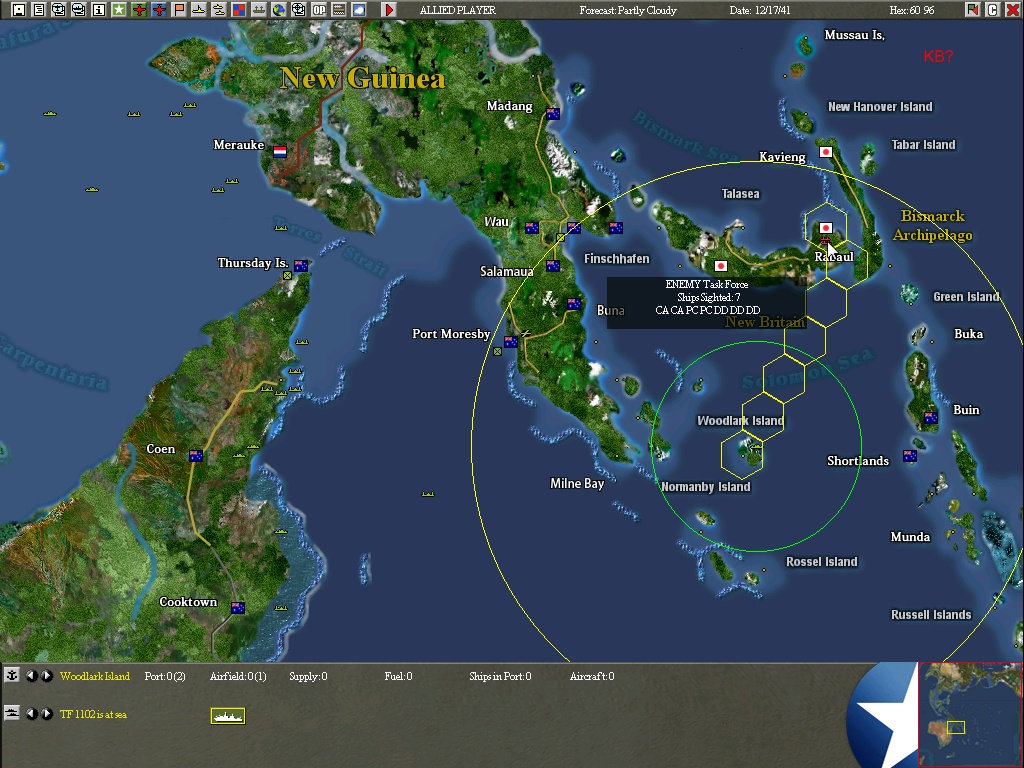
Task: Click the 'Munda' map label
Action: [910, 537]
